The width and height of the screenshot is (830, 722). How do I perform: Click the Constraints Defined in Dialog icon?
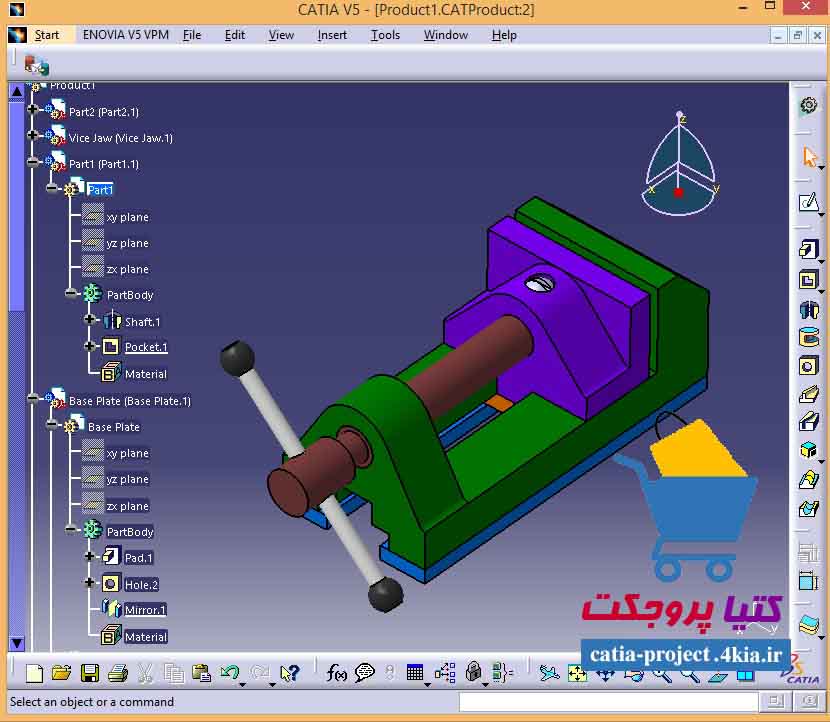pos(808,552)
